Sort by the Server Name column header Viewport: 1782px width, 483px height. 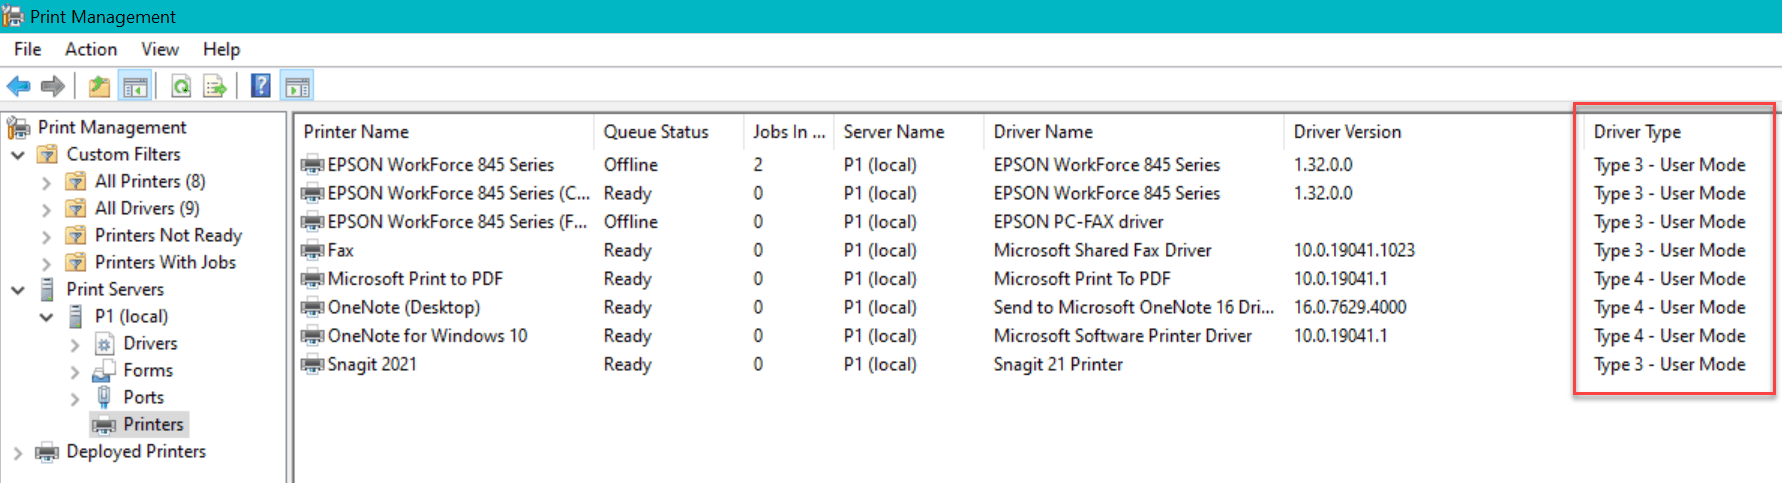click(908, 132)
